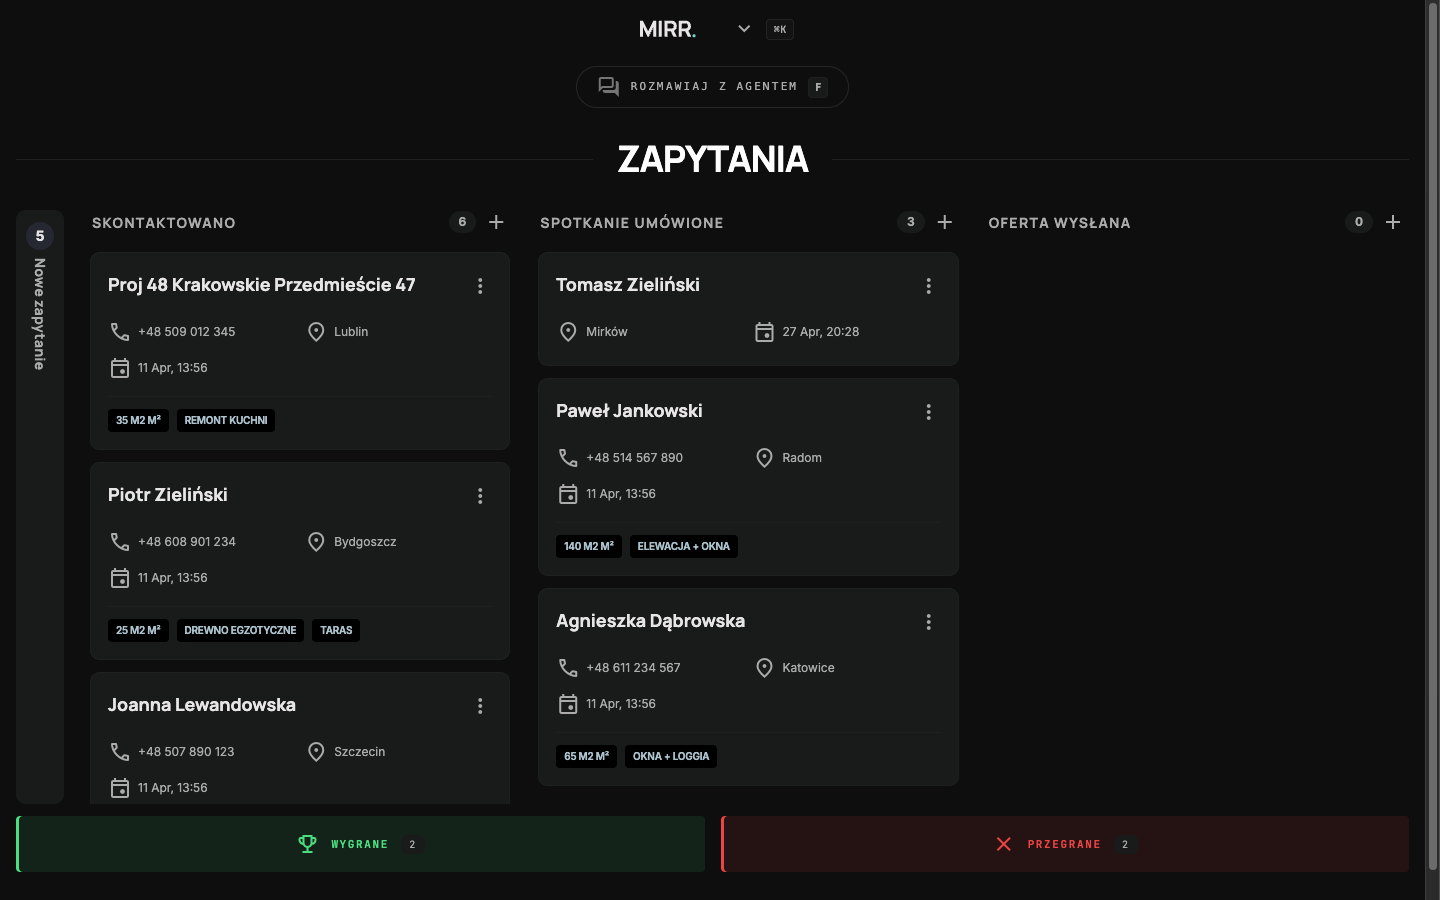1440x900 pixels.
Task: Open Piotr Zieliński card title
Action: (x=168, y=495)
